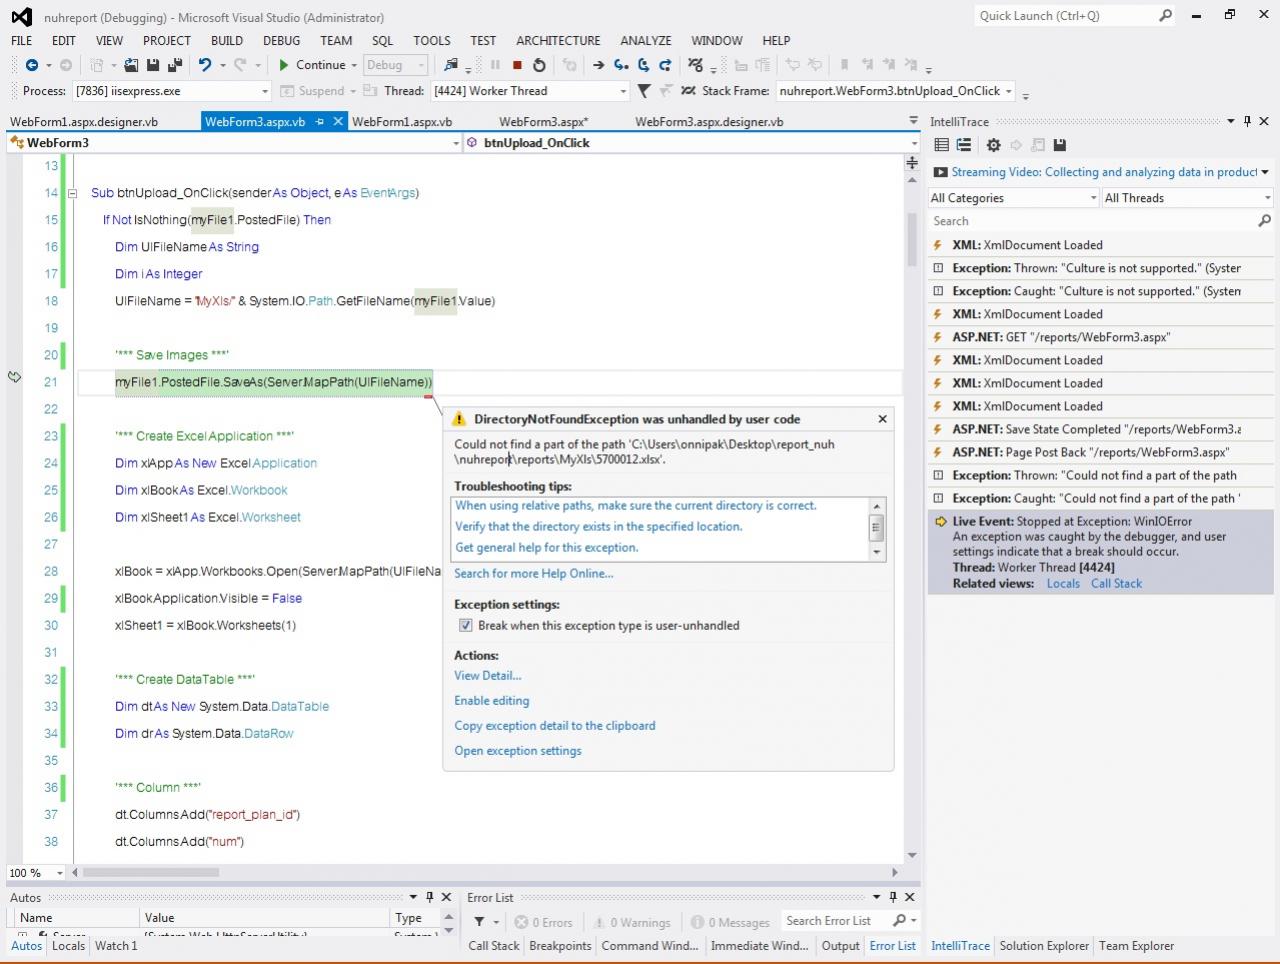Switch IntelliTrace to events view icon
Screen dimensions: 1280x964
941,145
